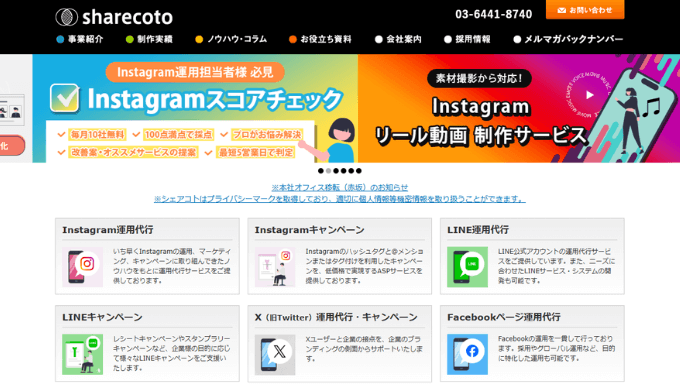Click the partially visible previous slide banner
Image resolution: width=680 pixels, height=390 pixels.
[x=16, y=108]
